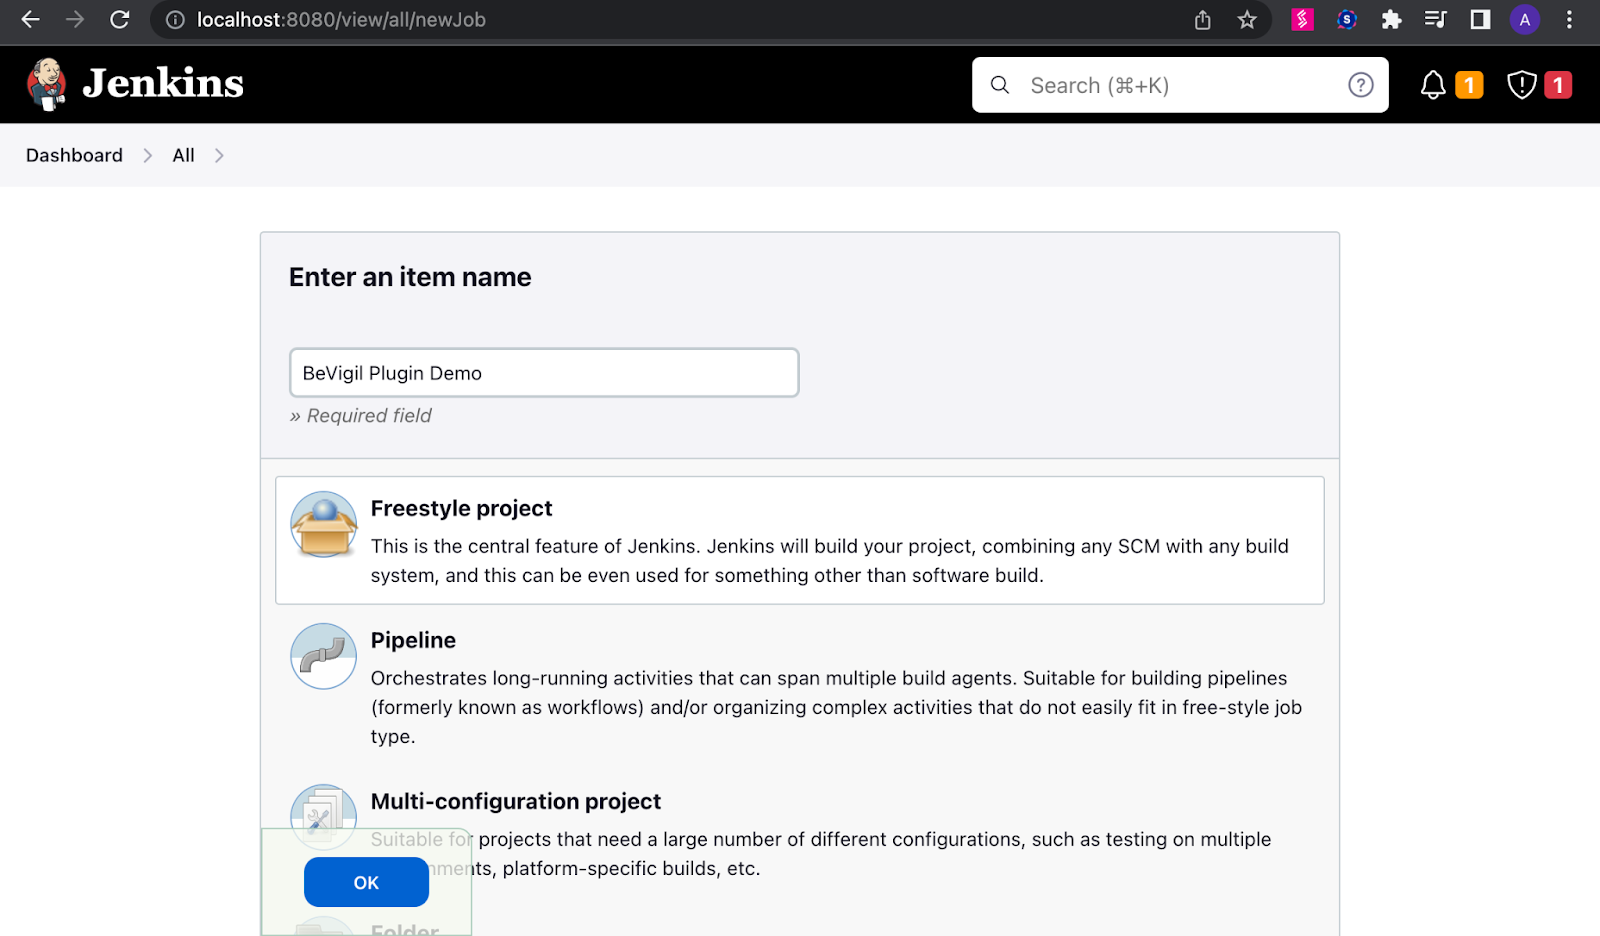Go to the Dashboard breadcrumb link
Screen dimensions: 1600x936
click(x=74, y=156)
